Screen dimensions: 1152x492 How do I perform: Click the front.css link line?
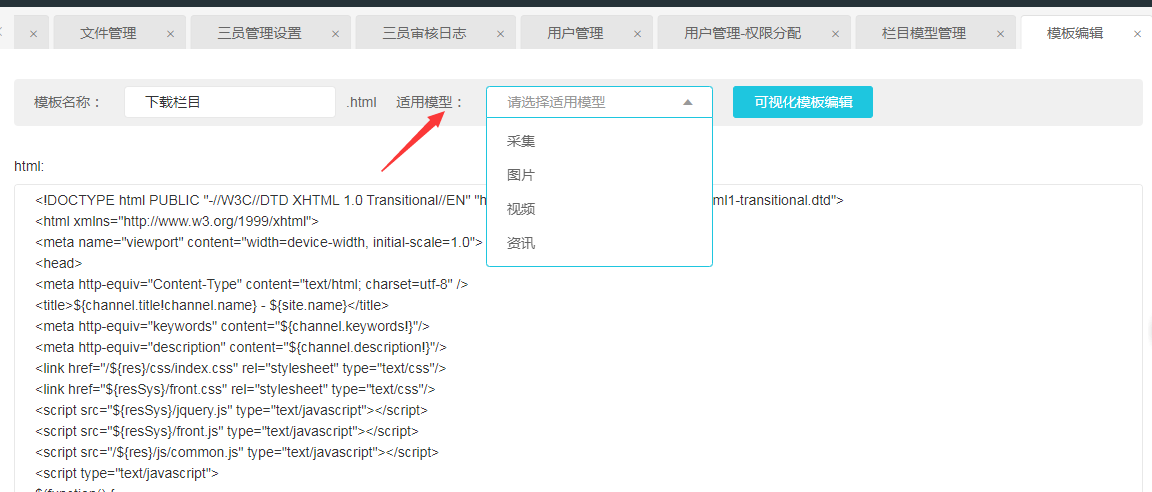[x=235, y=389]
